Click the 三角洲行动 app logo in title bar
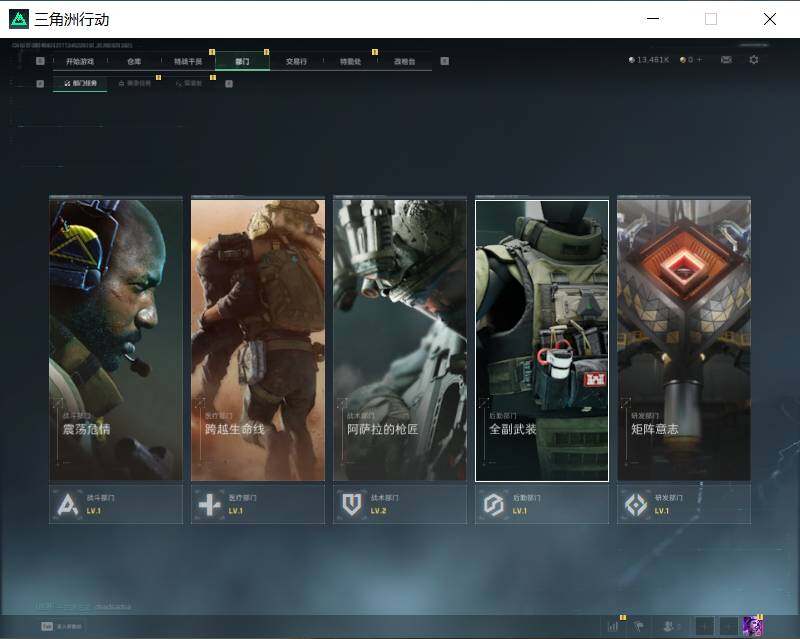The height and width of the screenshot is (639, 800). 19,19
